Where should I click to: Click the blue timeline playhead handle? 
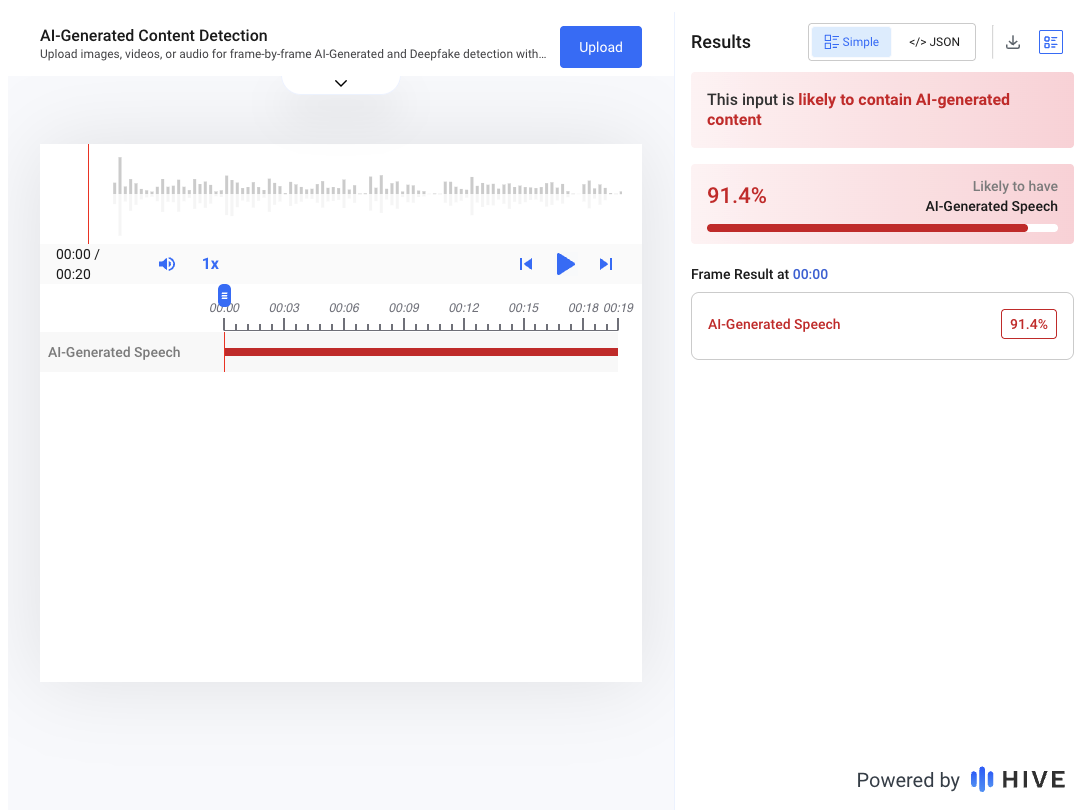click(225, 295)
